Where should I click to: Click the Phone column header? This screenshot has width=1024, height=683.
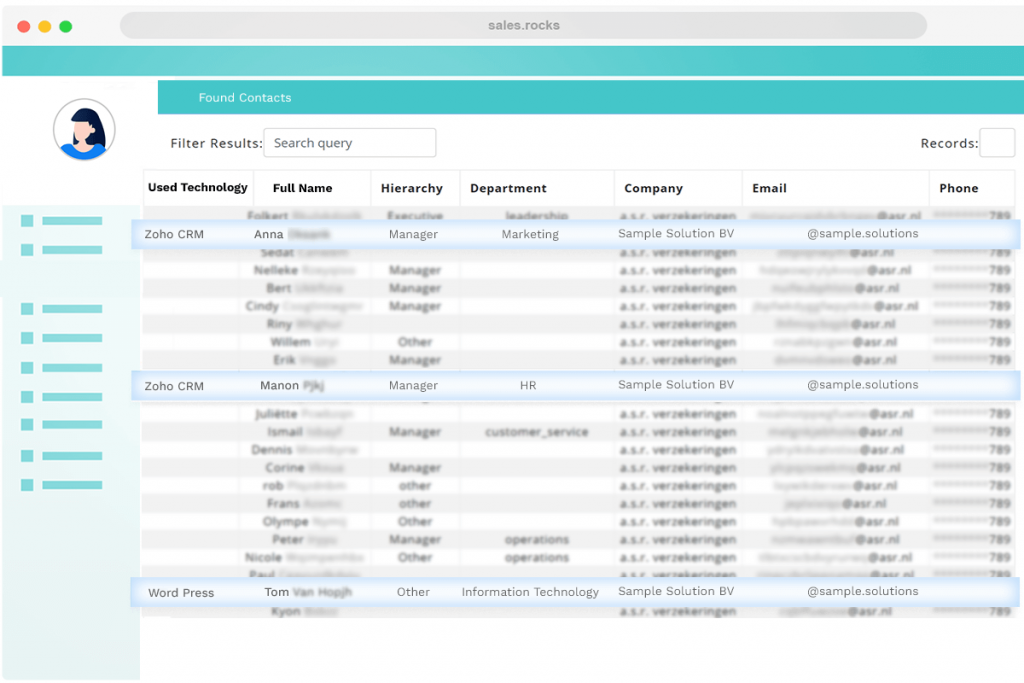coord(958,188)
